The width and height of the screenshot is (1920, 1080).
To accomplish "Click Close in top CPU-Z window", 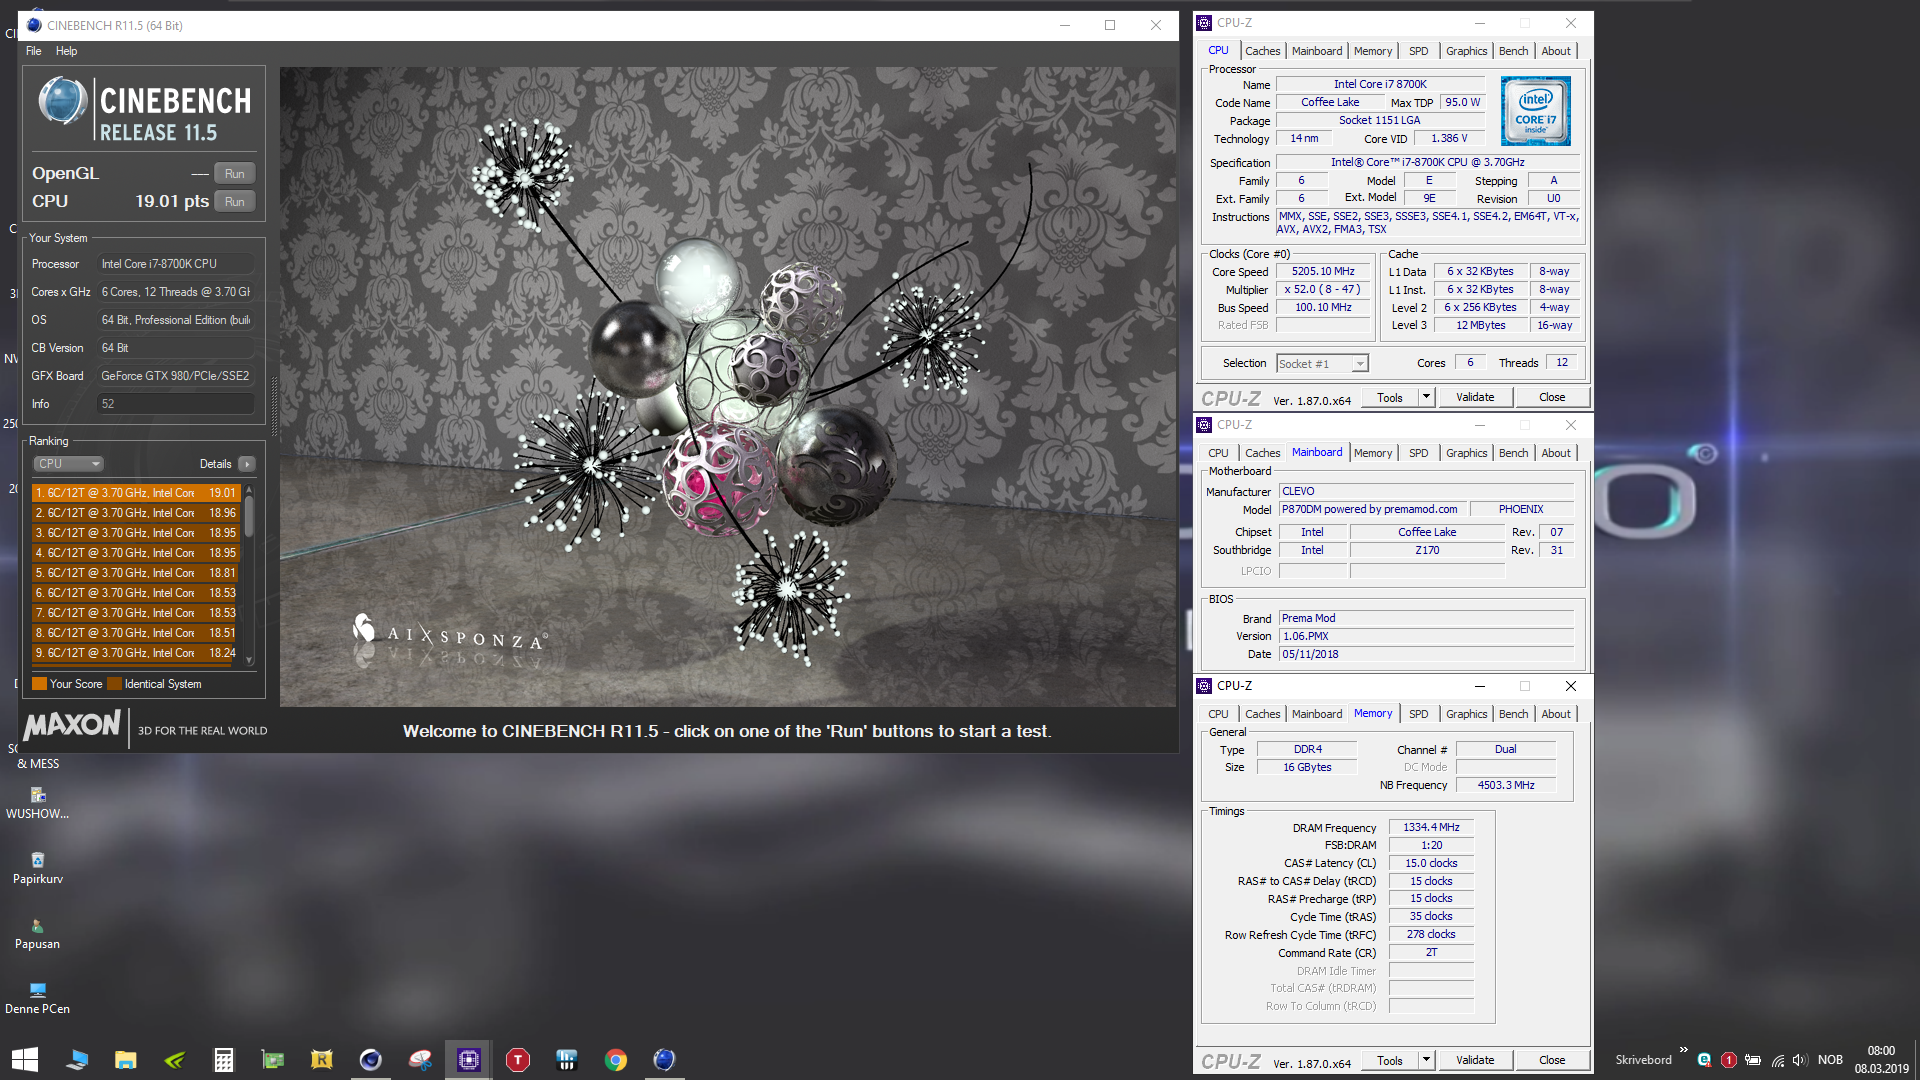I will click(1552, 397).
